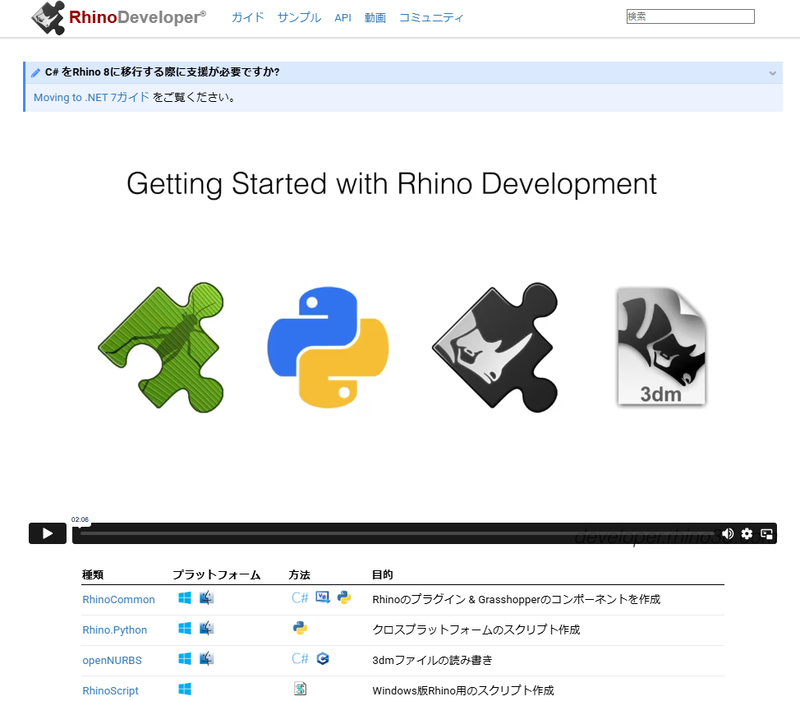
Task: Open the openNURBS link
Action: pos(112,660)
